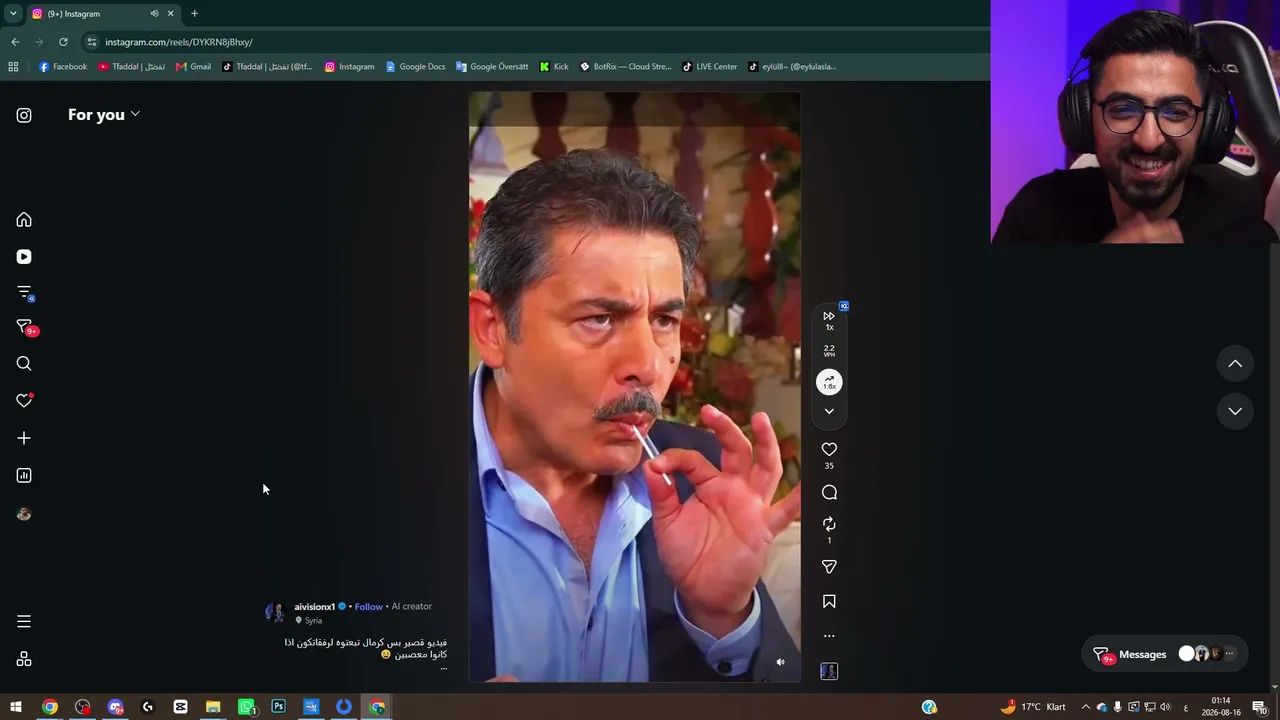Select the 1.6x speed boost button
The height and width of the screenshot is (720, 1280).
click(x=829, y=383)
